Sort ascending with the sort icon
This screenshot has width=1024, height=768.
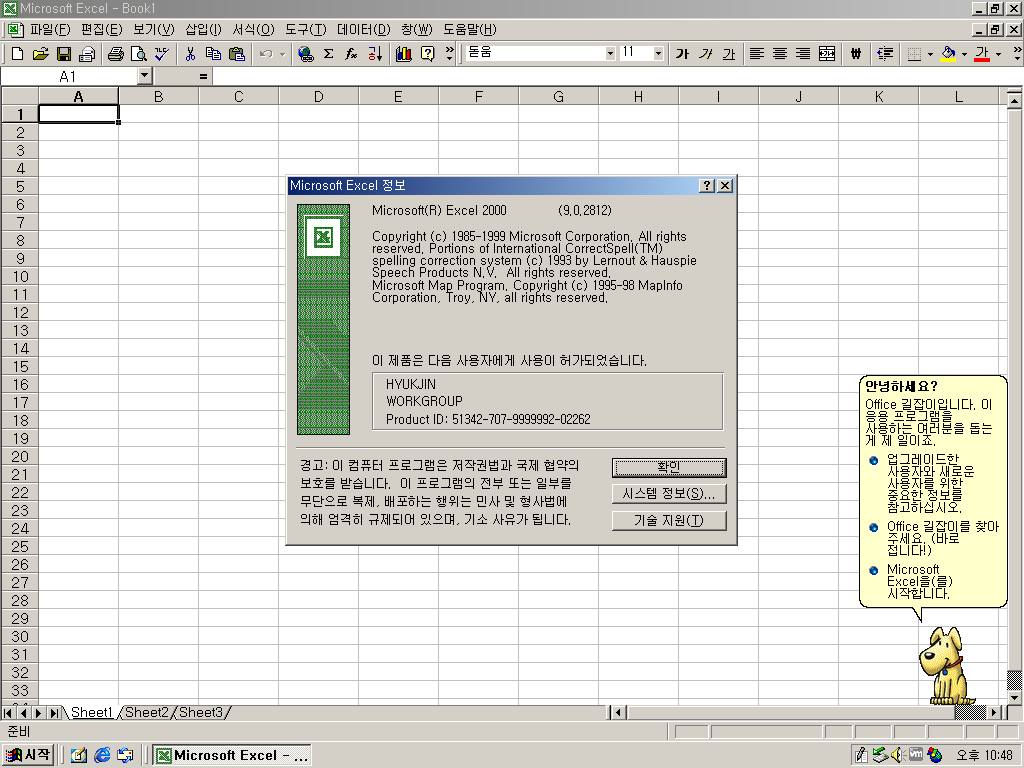point(375,54)
